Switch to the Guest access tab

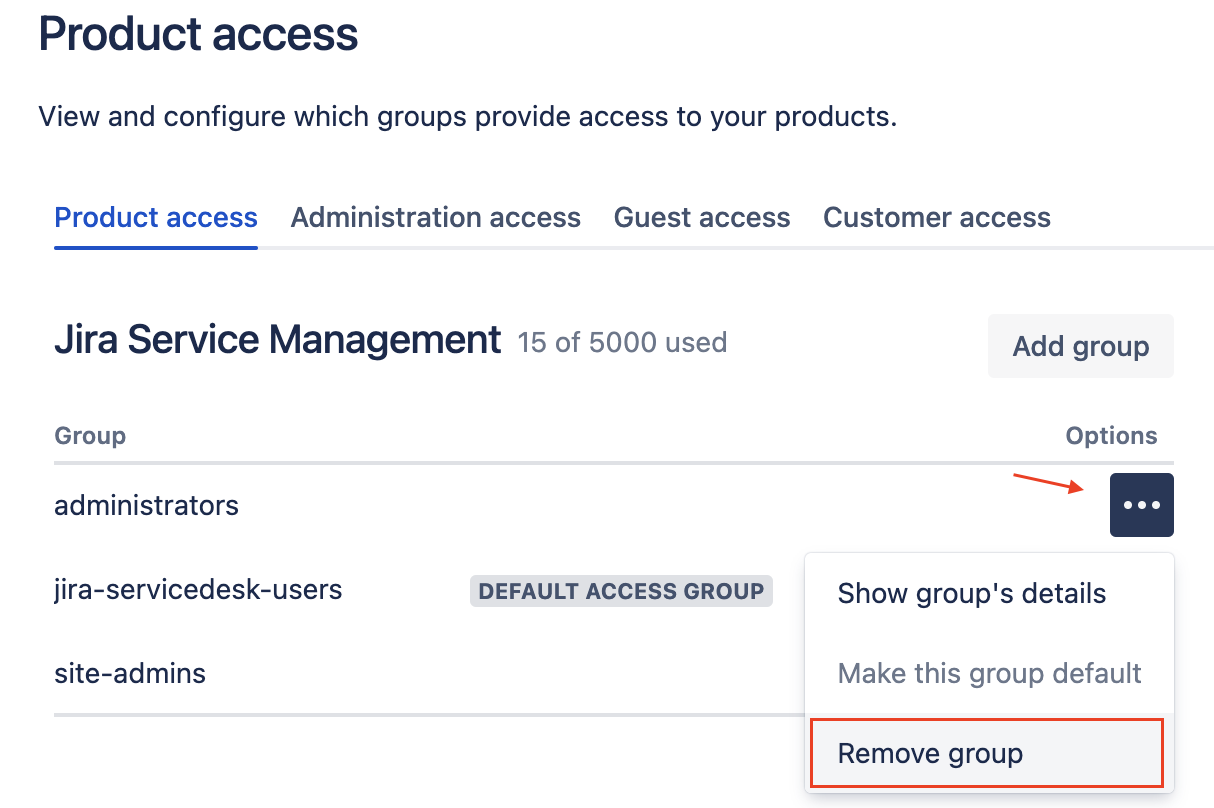click(x=702, y=218)
